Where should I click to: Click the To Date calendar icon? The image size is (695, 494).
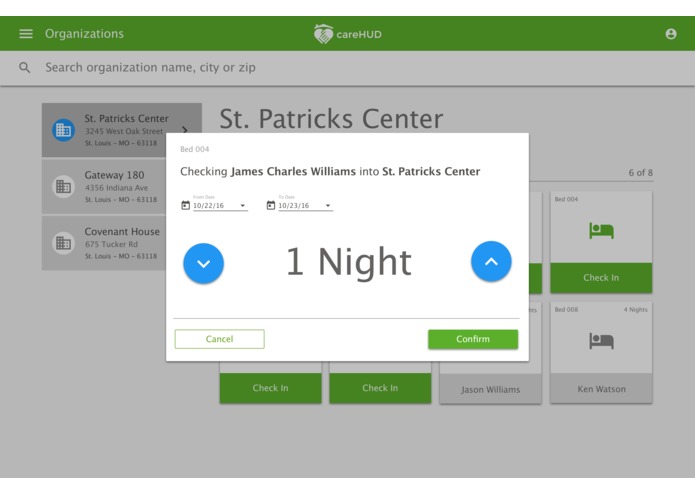pos(271,205)
